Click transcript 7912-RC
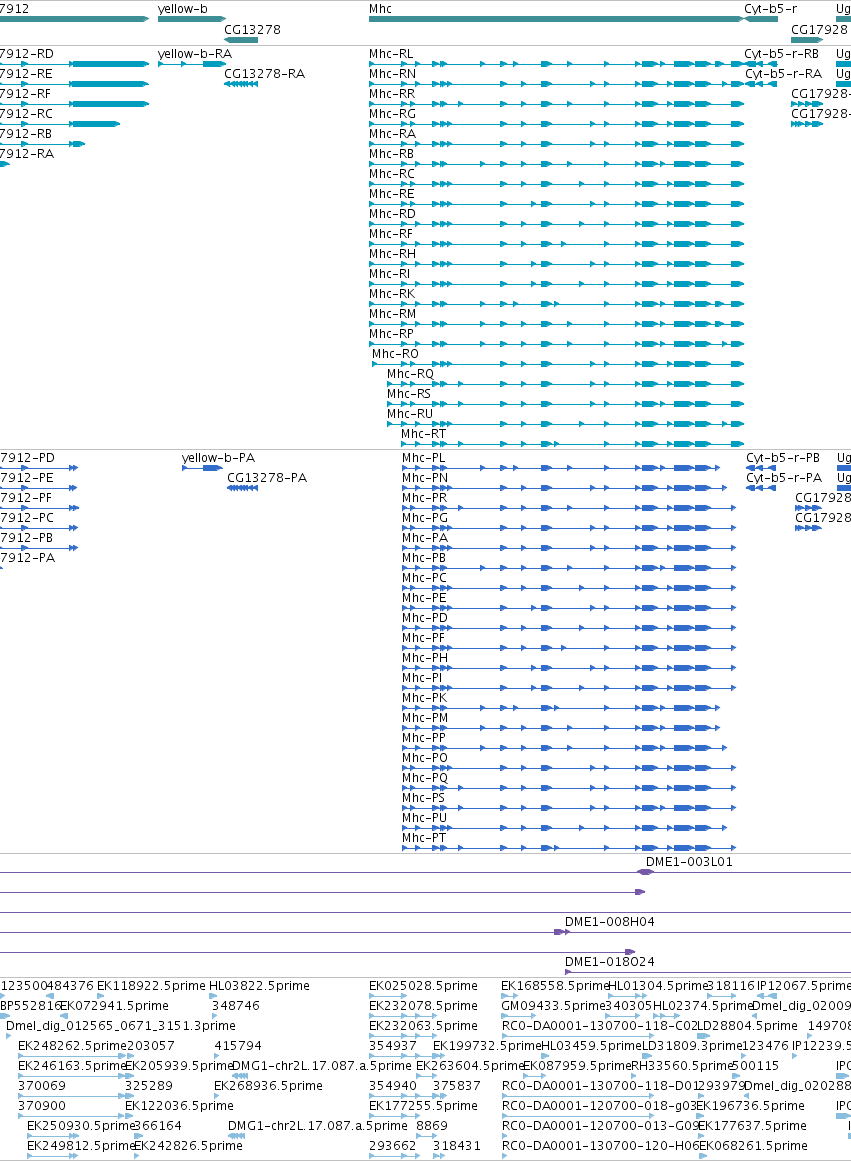 [x=27, y=114]
